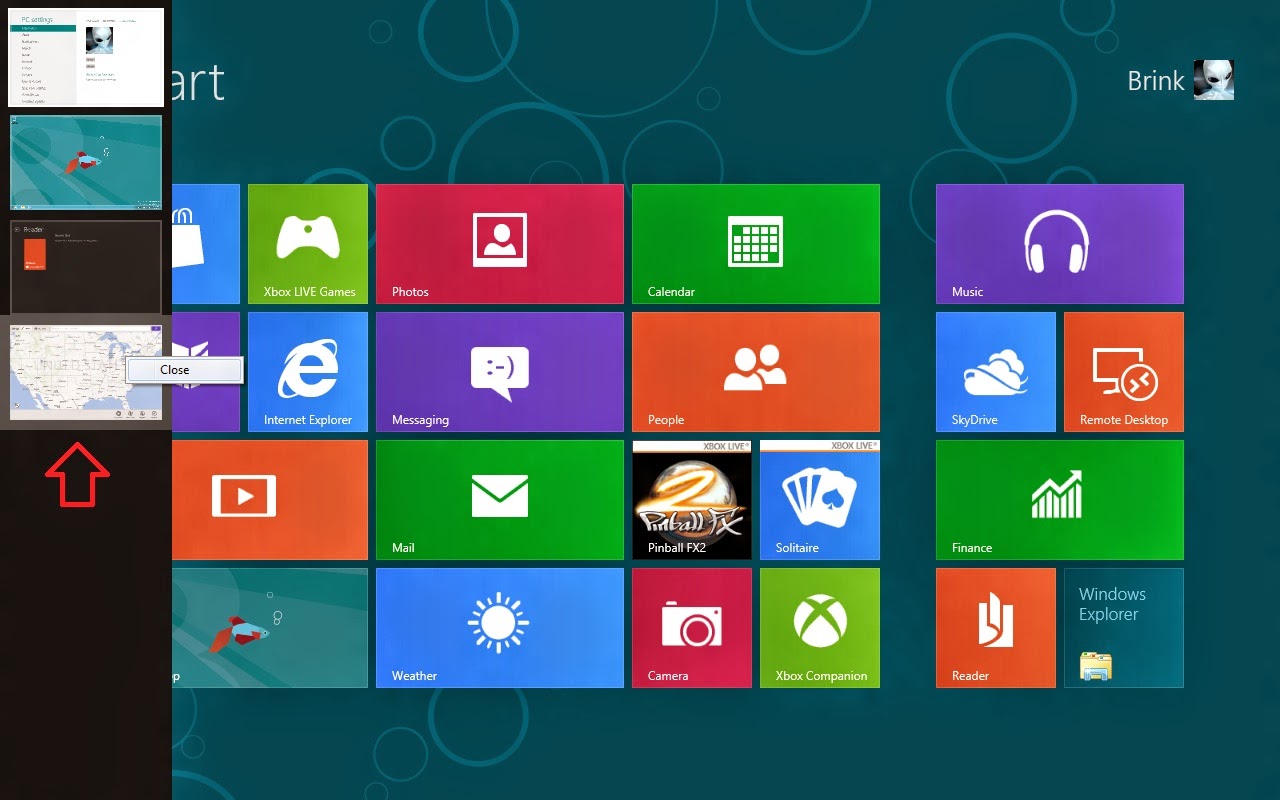Viewport: 1280px width, 800px height.
Task: Switch to the Desktop thumbnail in the sidebar
Action: coord(85,162)
